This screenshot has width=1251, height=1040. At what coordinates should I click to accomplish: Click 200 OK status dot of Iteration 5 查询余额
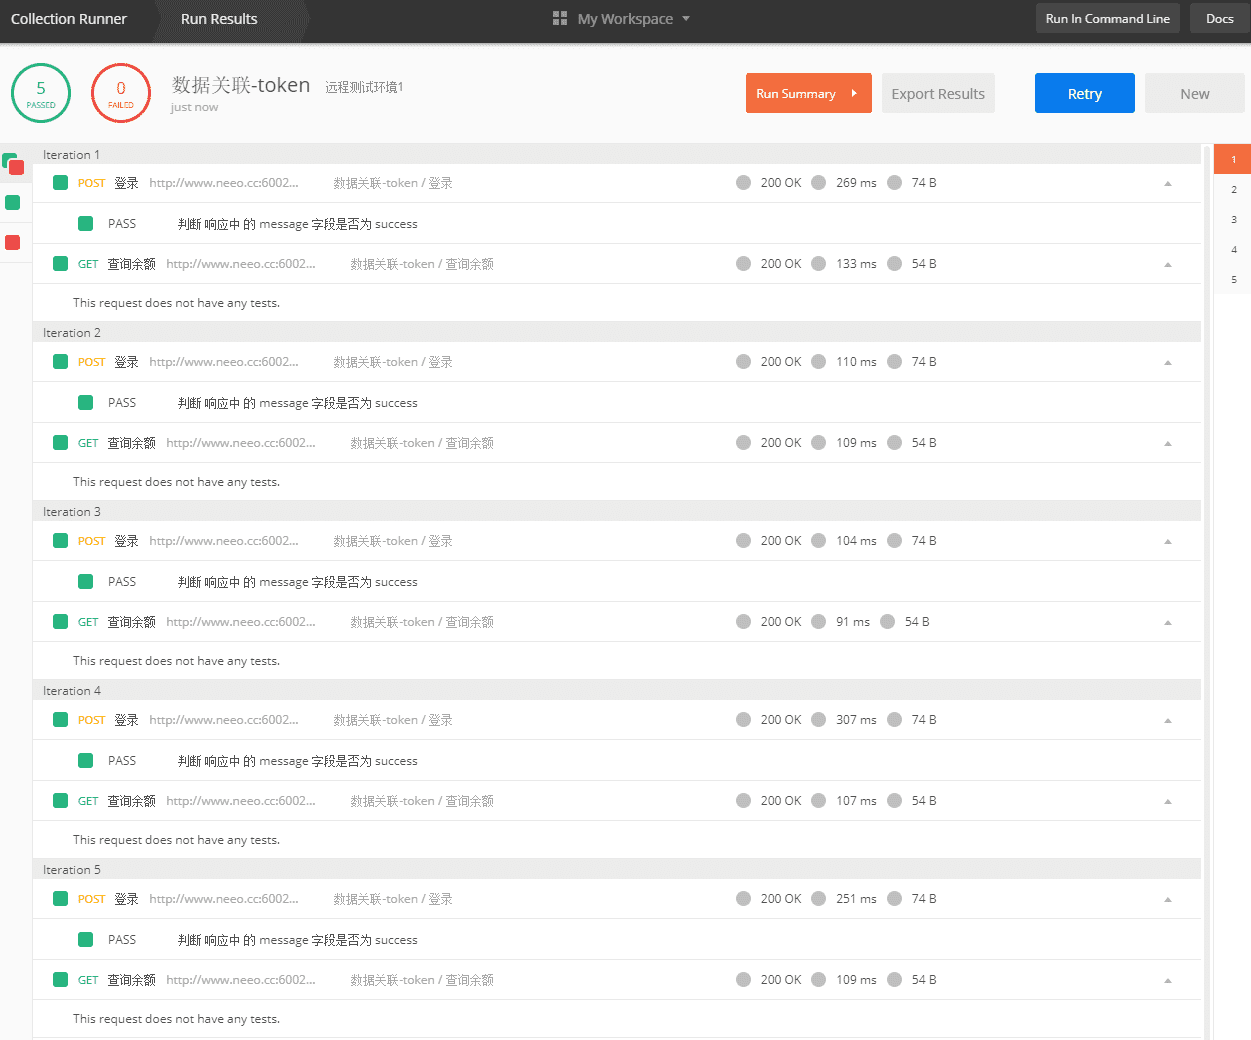(x=743, y=980)
